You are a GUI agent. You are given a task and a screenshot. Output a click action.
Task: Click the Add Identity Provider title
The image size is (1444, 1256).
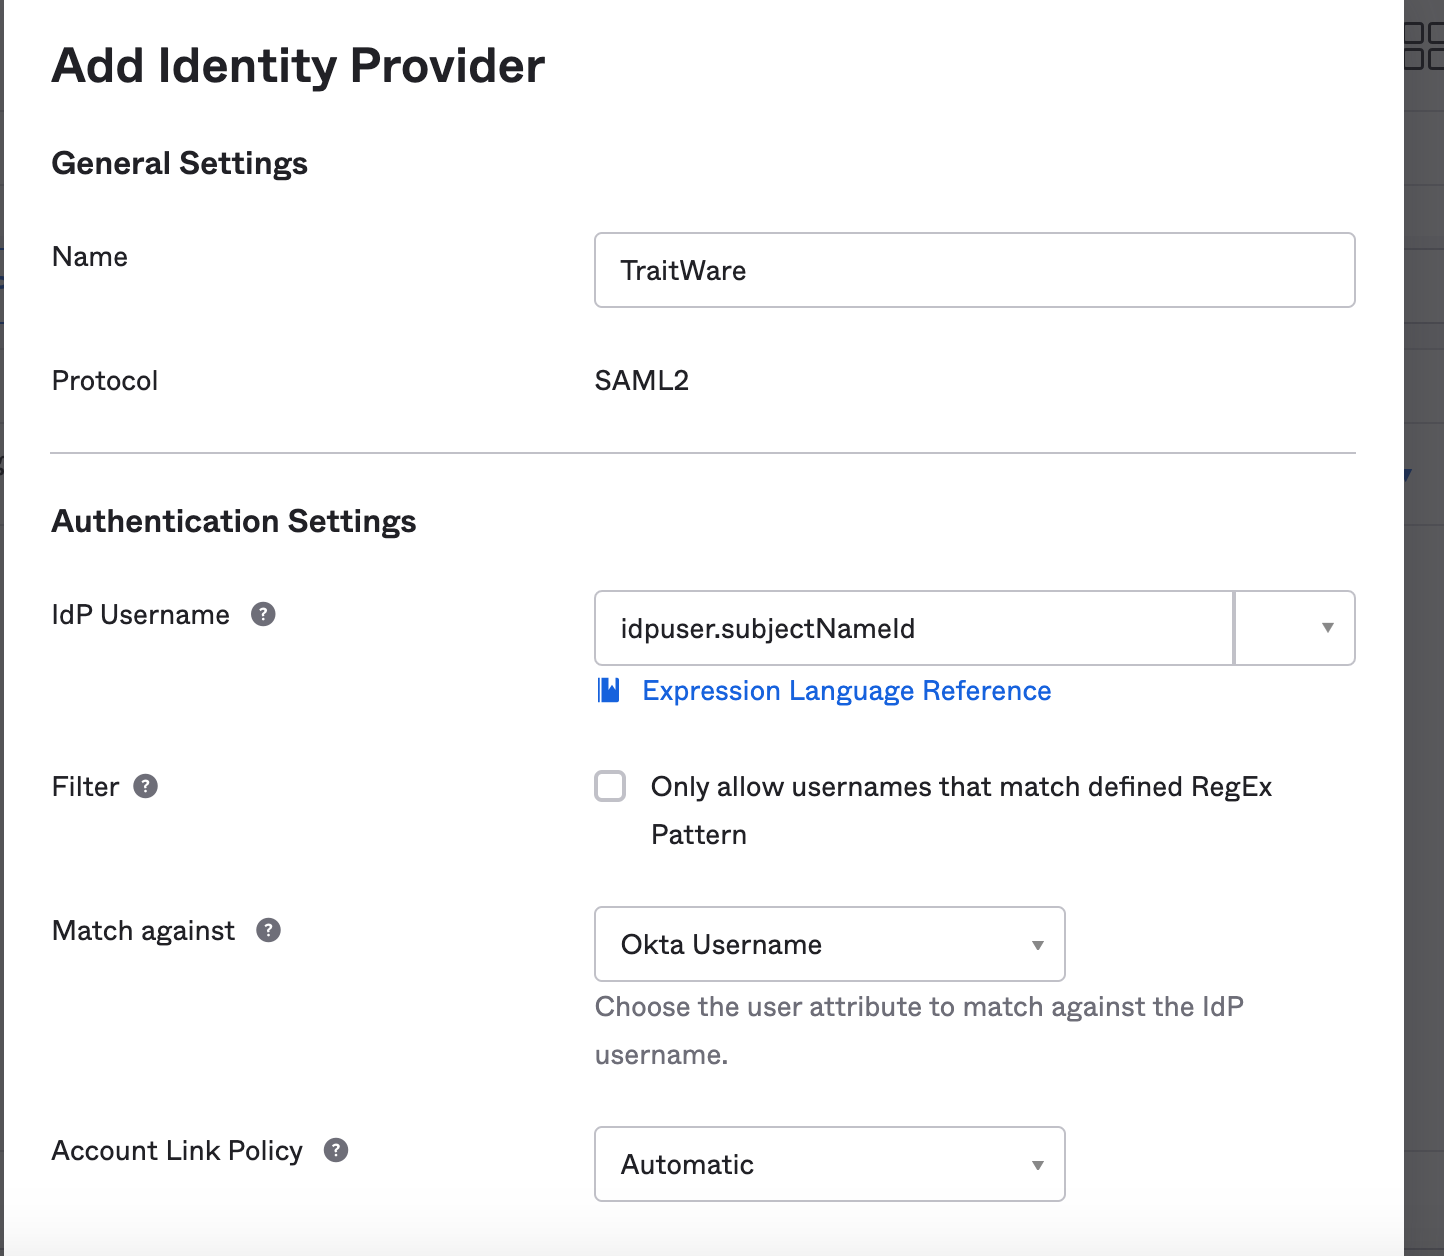point(298,66)
